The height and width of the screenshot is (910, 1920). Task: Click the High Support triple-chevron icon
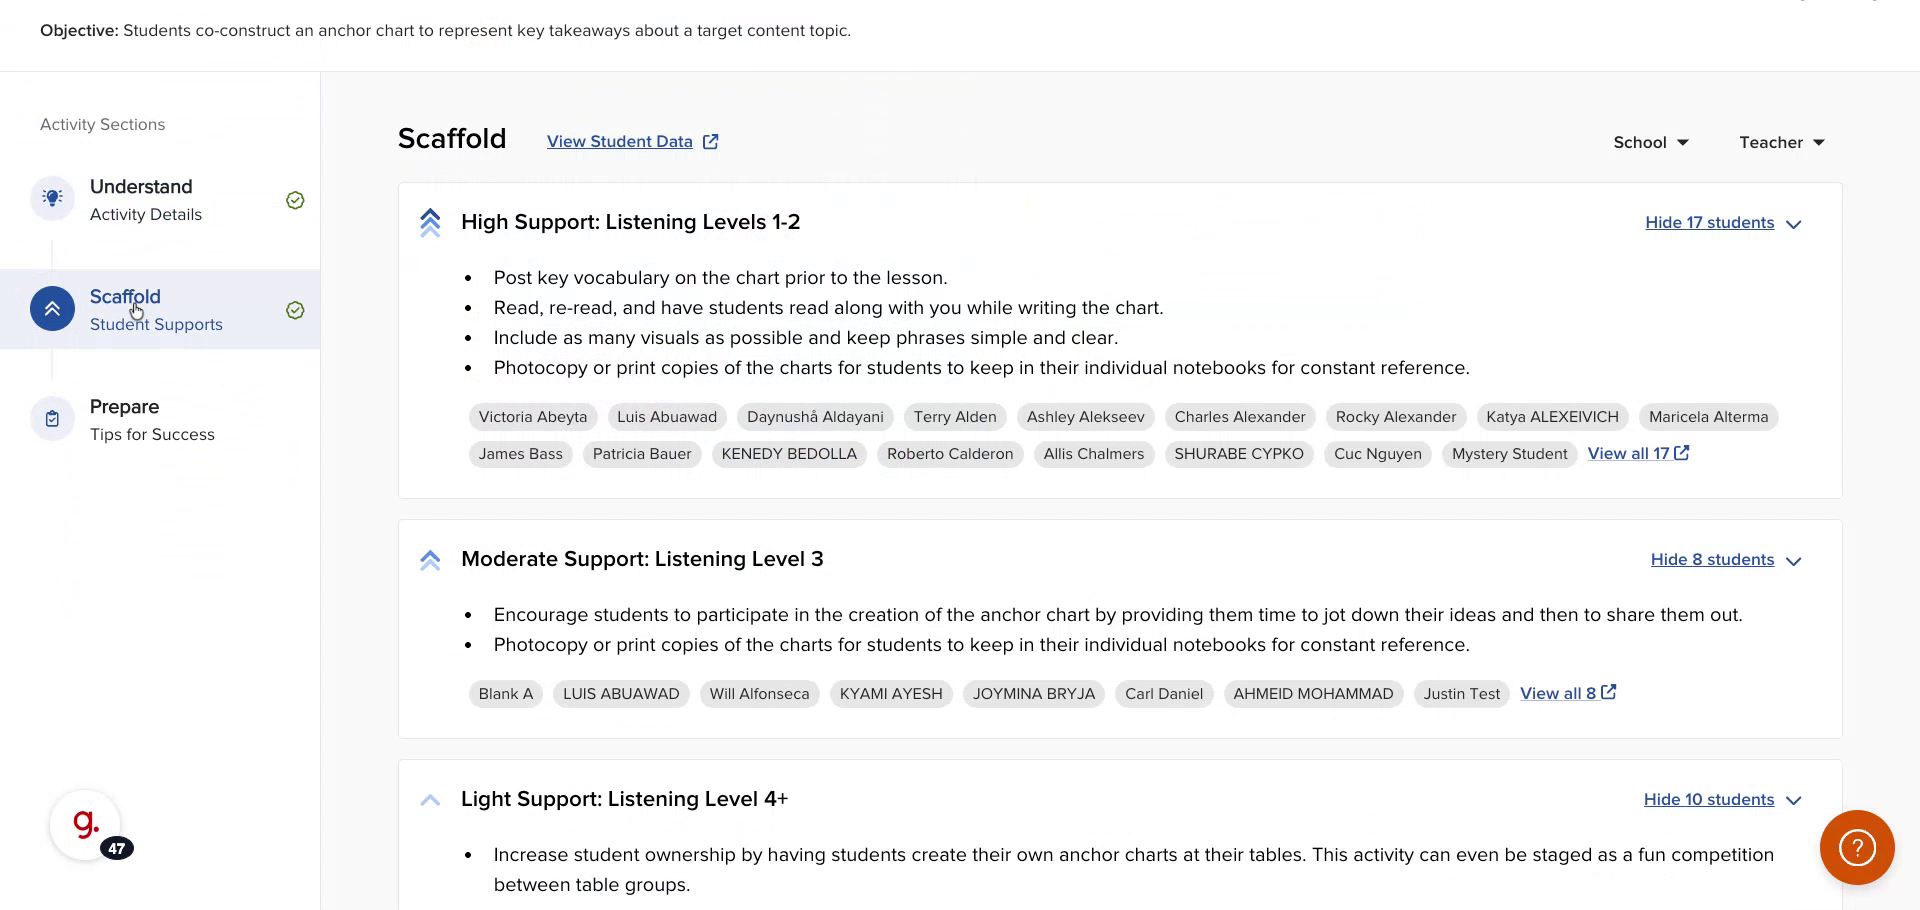tap(430, 222)
